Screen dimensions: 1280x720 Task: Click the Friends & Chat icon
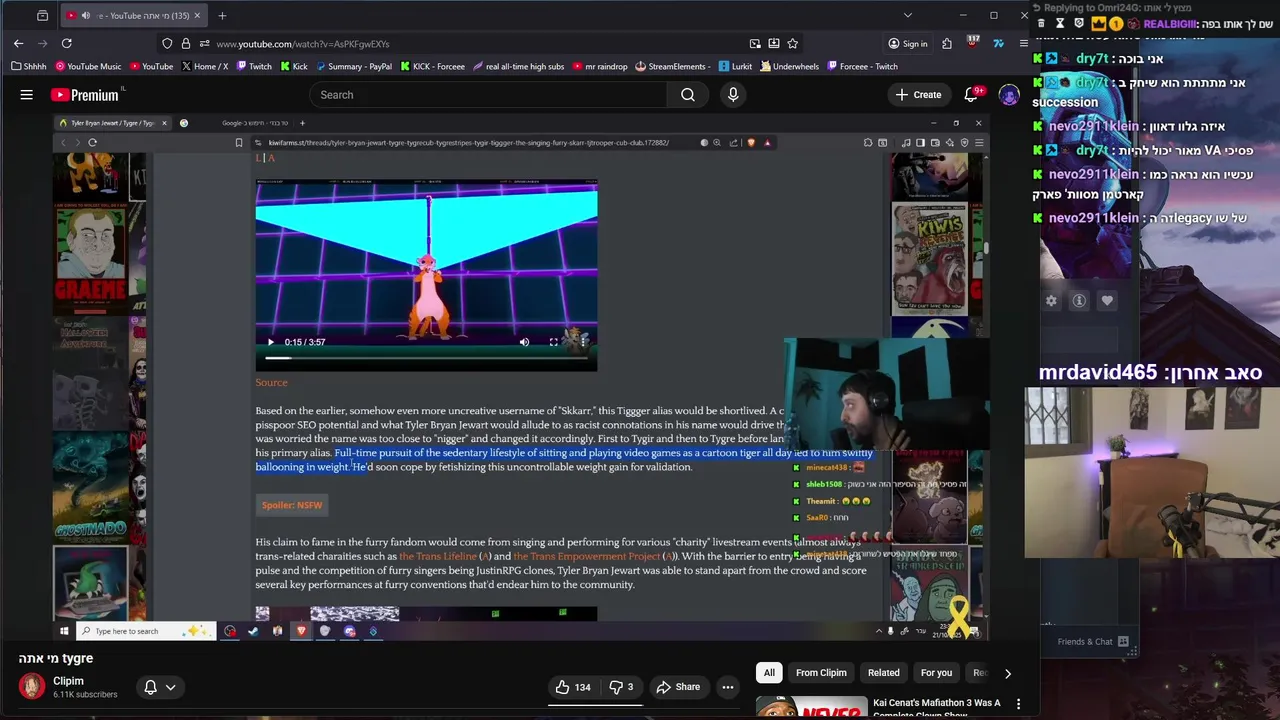point(1123,642)
